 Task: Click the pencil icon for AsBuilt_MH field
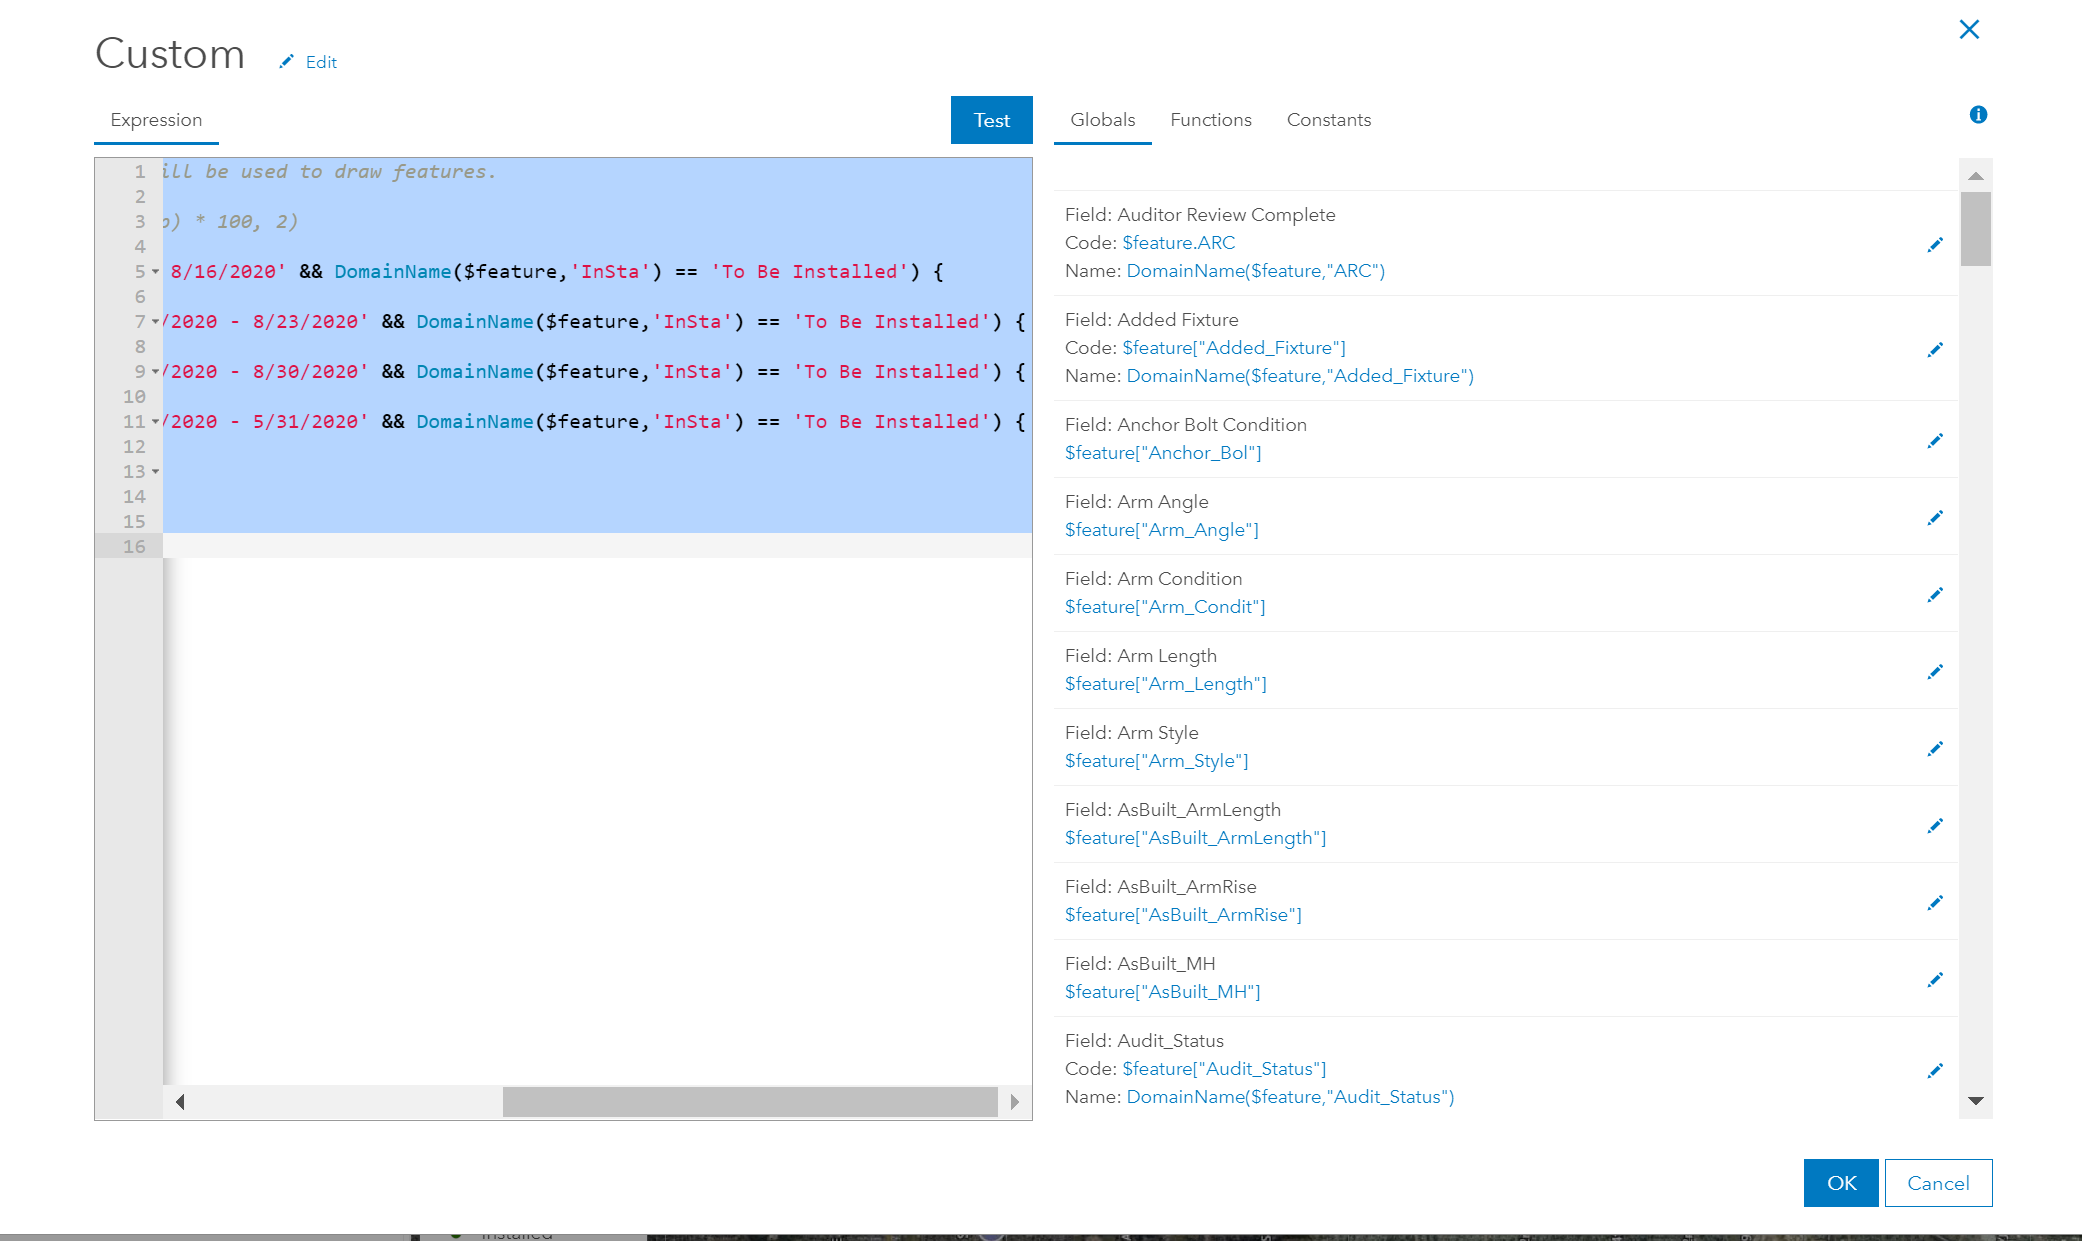tap(1935, 980)
